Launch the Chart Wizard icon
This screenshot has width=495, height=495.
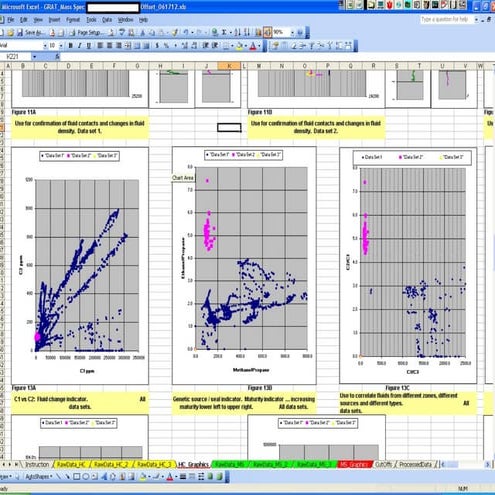258,32
